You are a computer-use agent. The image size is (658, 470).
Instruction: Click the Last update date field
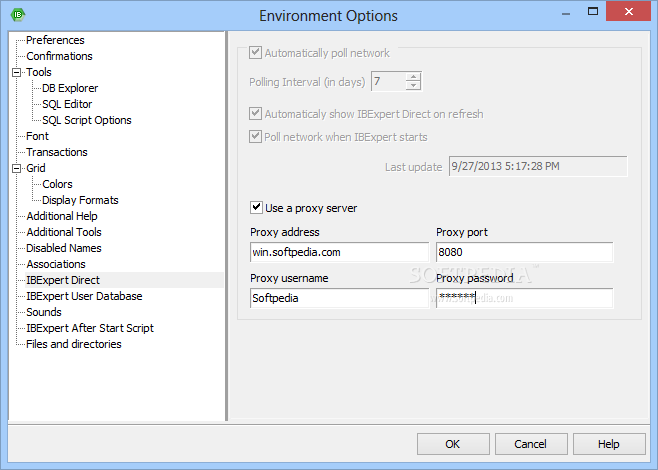point(538,166)
